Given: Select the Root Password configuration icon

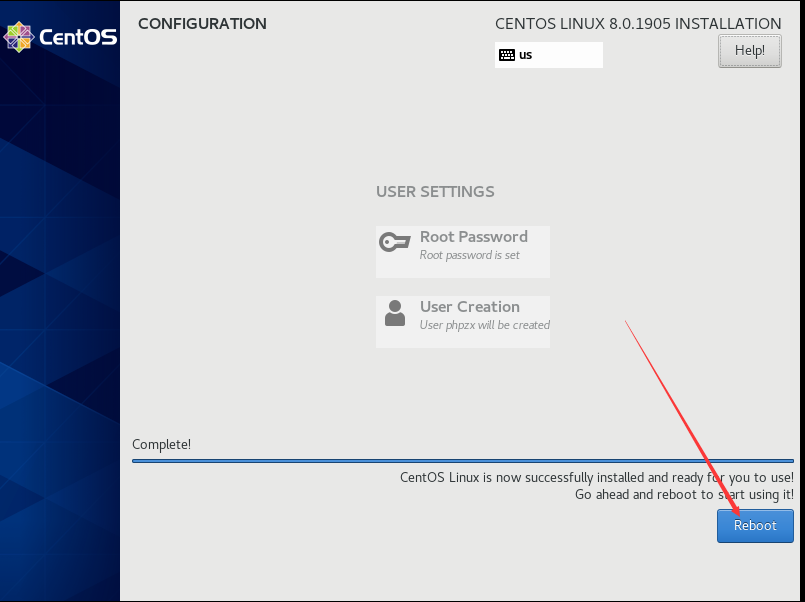Looking at the screenshot, I should pos(394,241).
